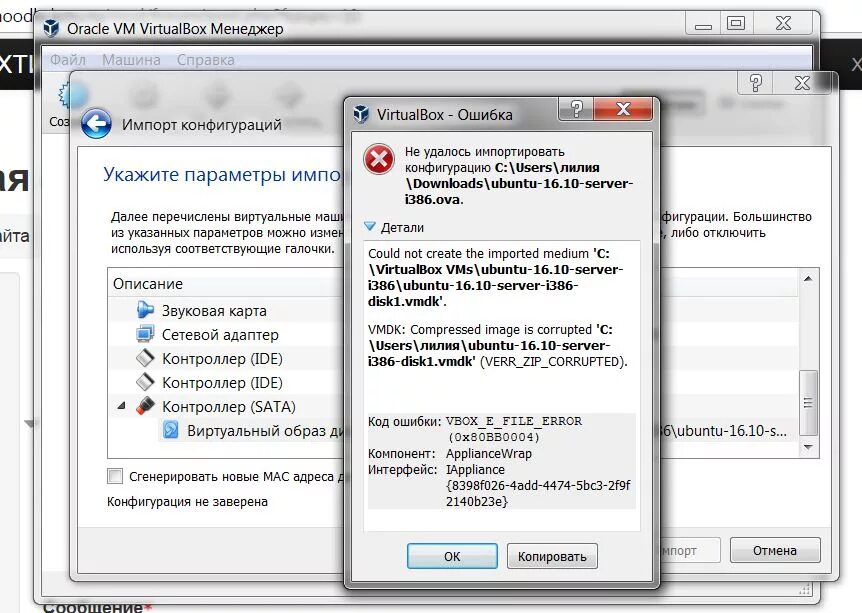Click the Конфигурация не заверена text
This screenshot has width=862, height=613.
click(x=187, y=501)
